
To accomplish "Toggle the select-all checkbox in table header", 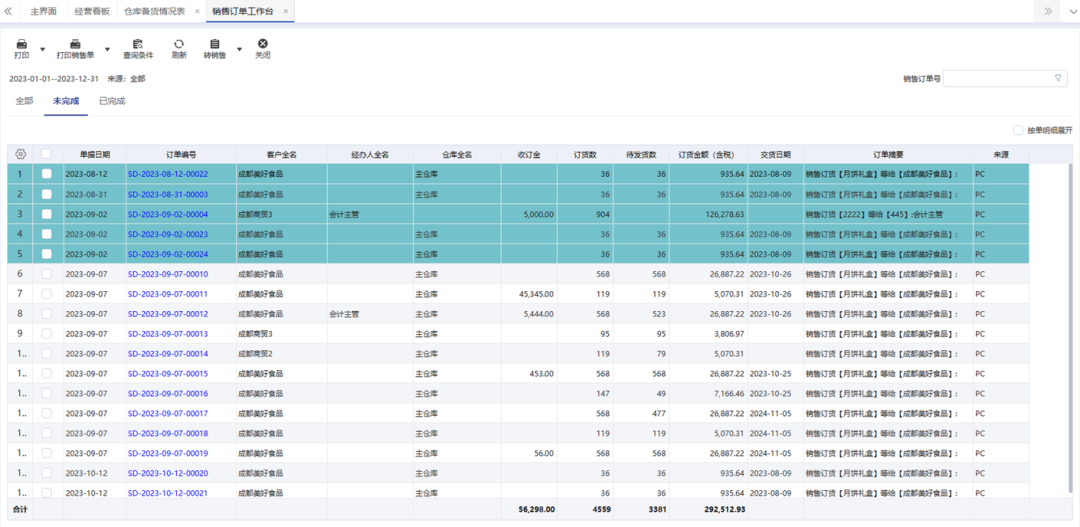I will [x=46, y=154].
